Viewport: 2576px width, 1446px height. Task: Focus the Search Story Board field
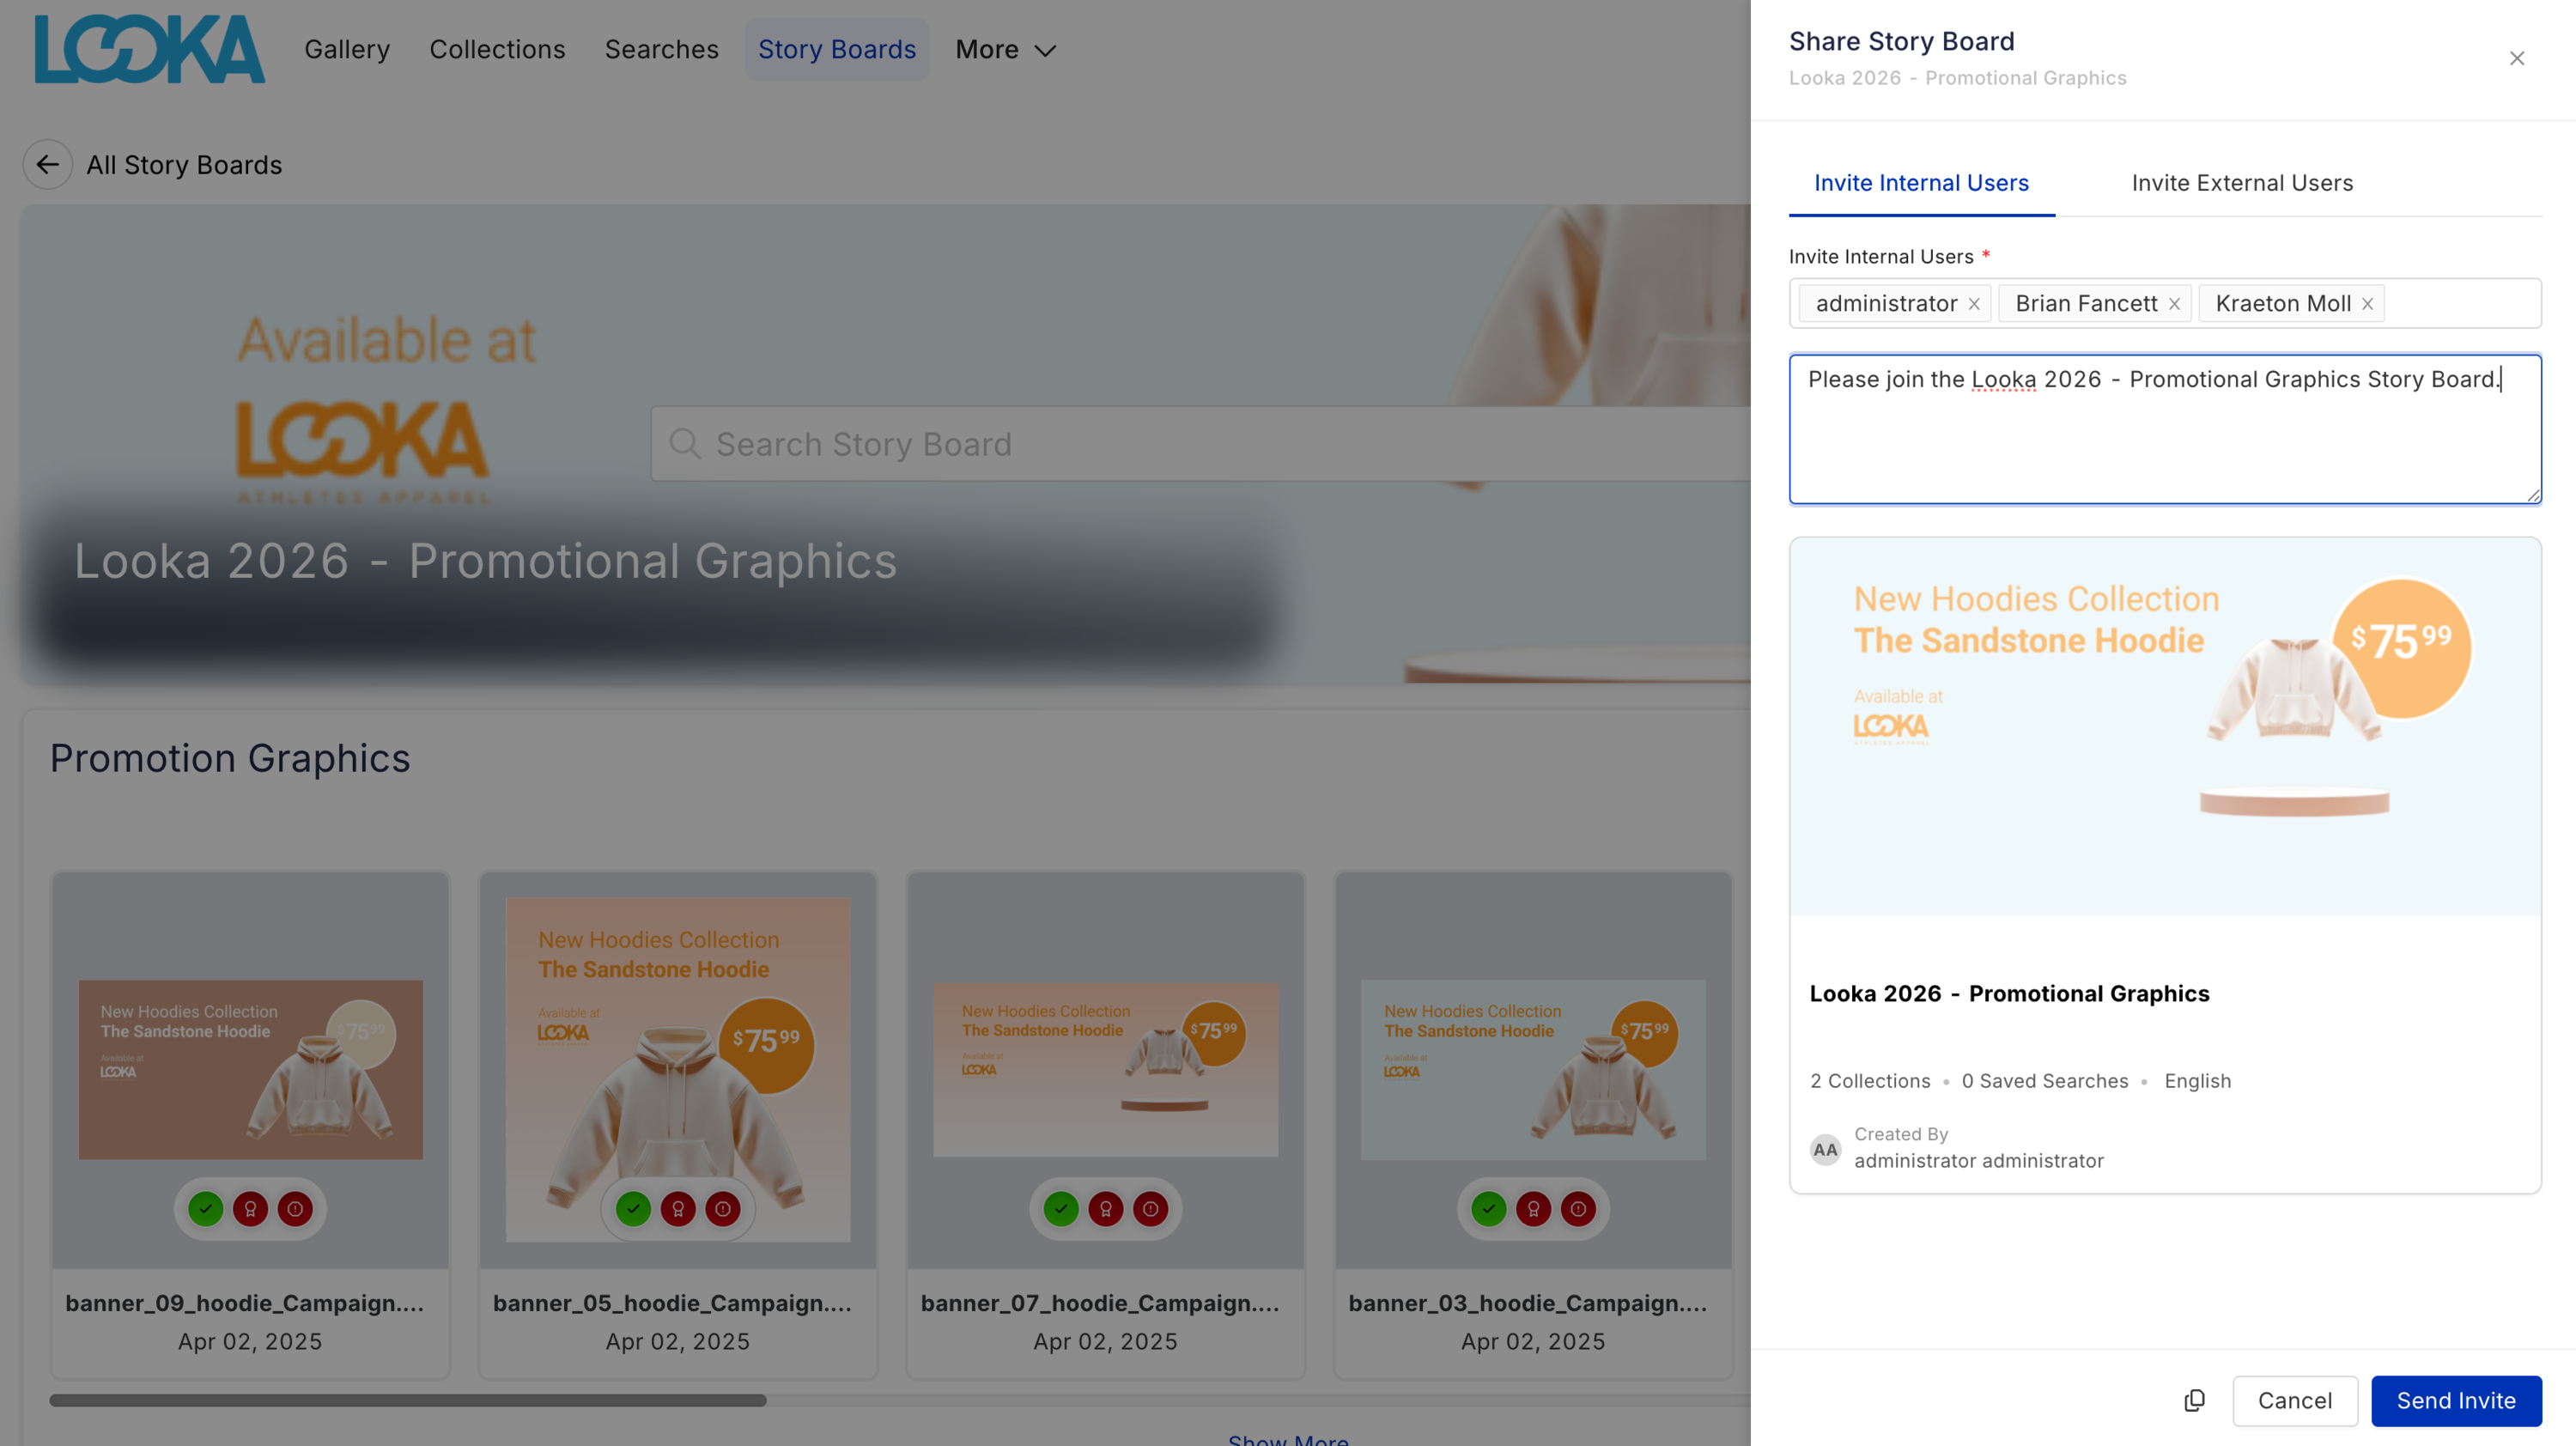(1200, 443)
